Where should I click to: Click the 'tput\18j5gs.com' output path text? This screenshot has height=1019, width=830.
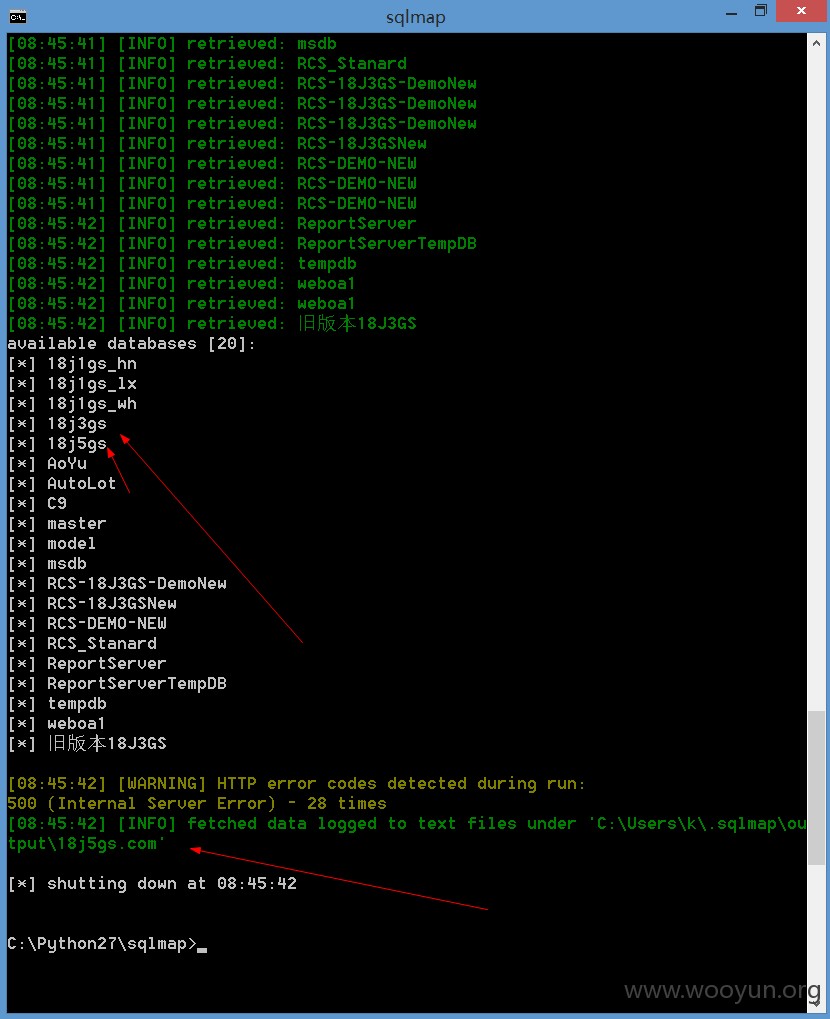pos(86,844)
